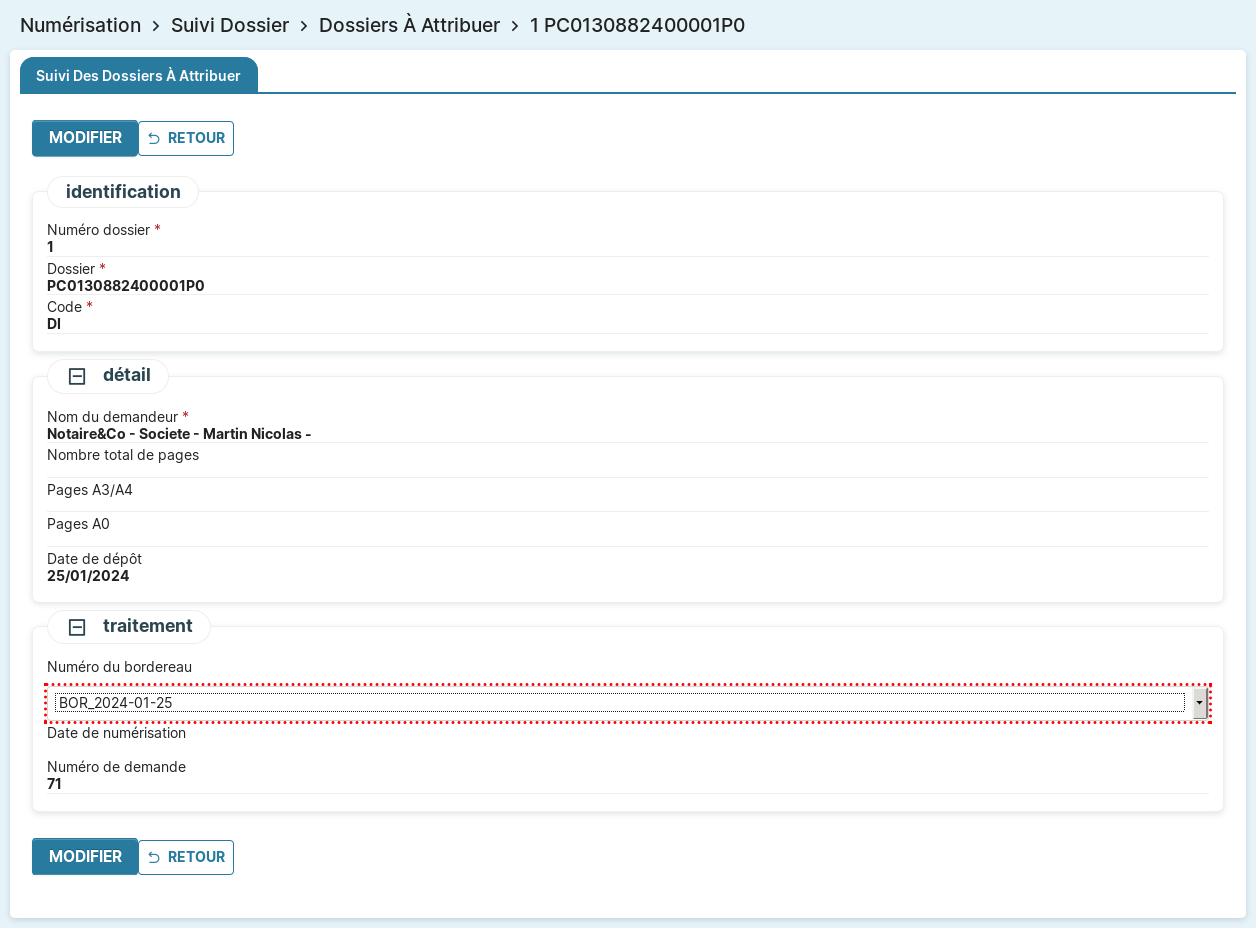Open the bordereau dropdown arrow

click(1199, 703)
